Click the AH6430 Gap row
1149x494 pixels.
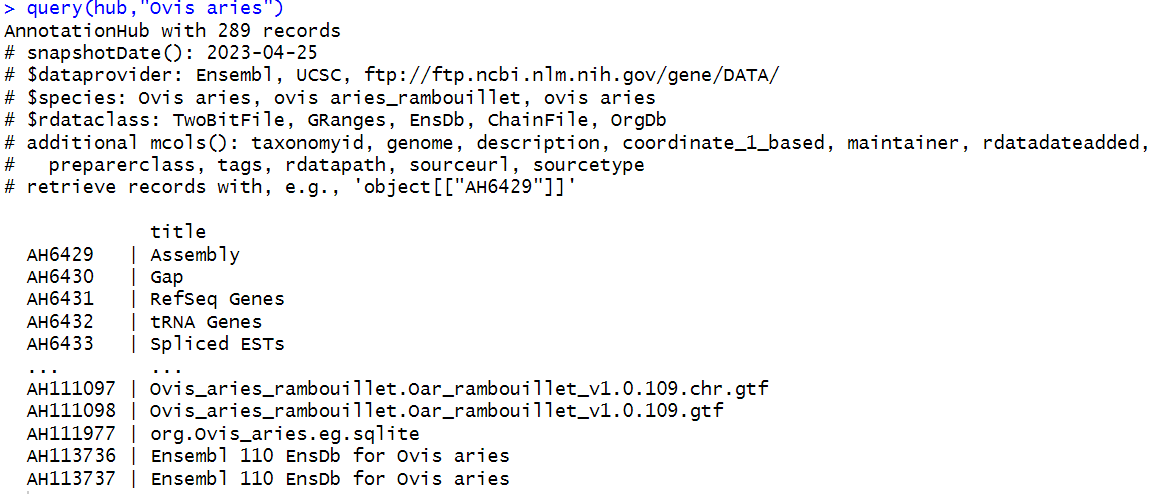coord(105,278)
